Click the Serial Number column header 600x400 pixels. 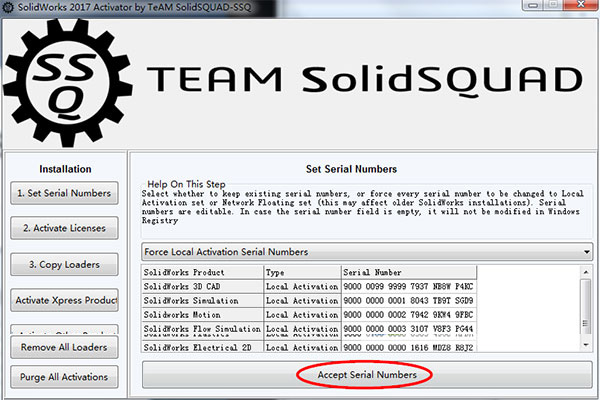point(409,273)
